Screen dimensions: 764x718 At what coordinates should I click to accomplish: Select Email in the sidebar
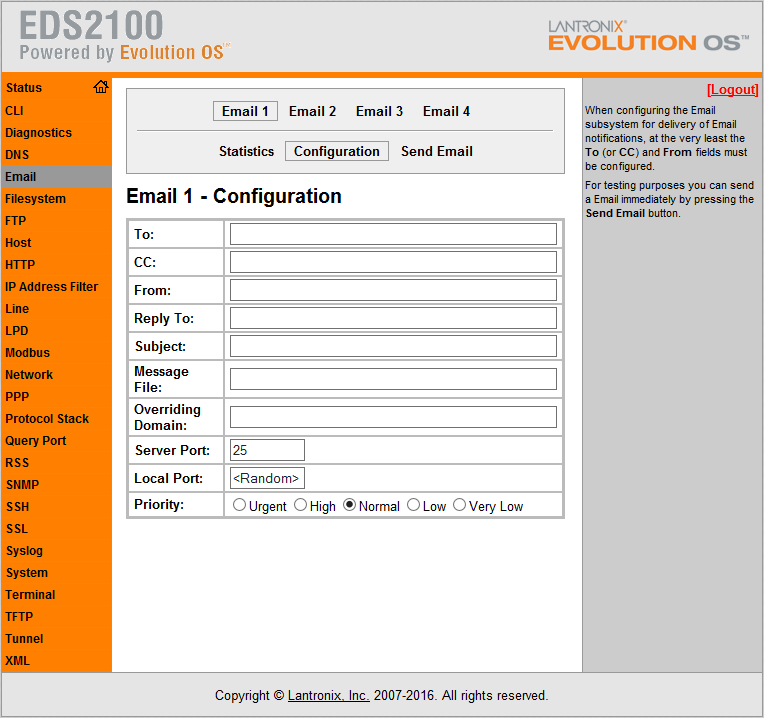pyautogui.click(x=56, y=176)
